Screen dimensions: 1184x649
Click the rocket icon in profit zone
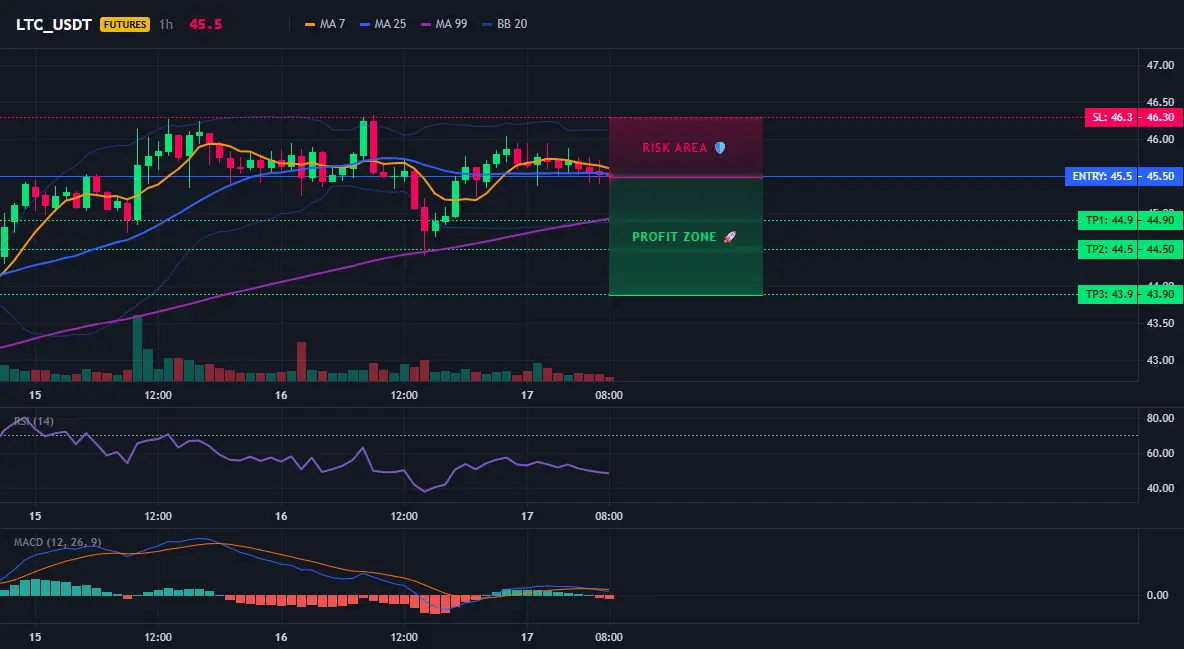point(729,236)
